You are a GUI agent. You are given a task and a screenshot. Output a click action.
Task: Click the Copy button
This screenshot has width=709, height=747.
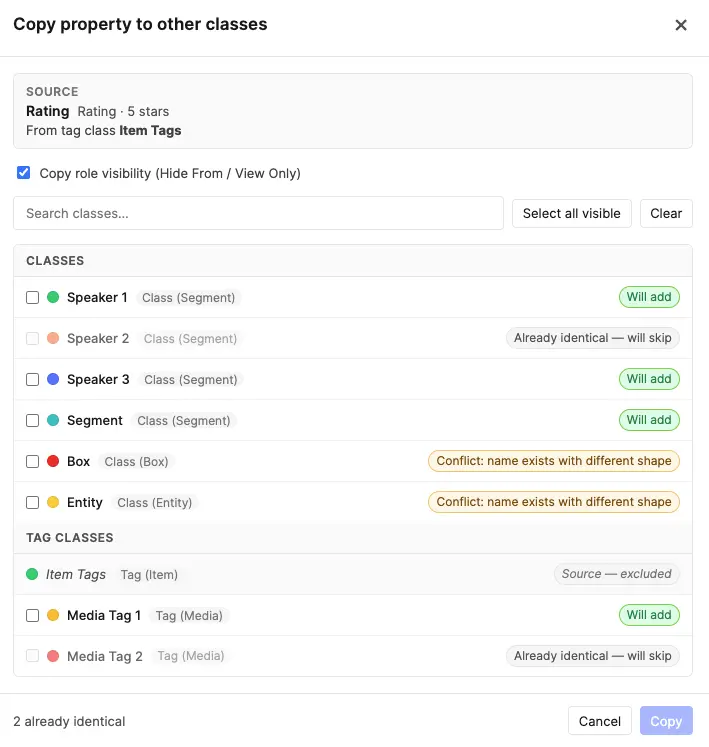click(666, 721)
